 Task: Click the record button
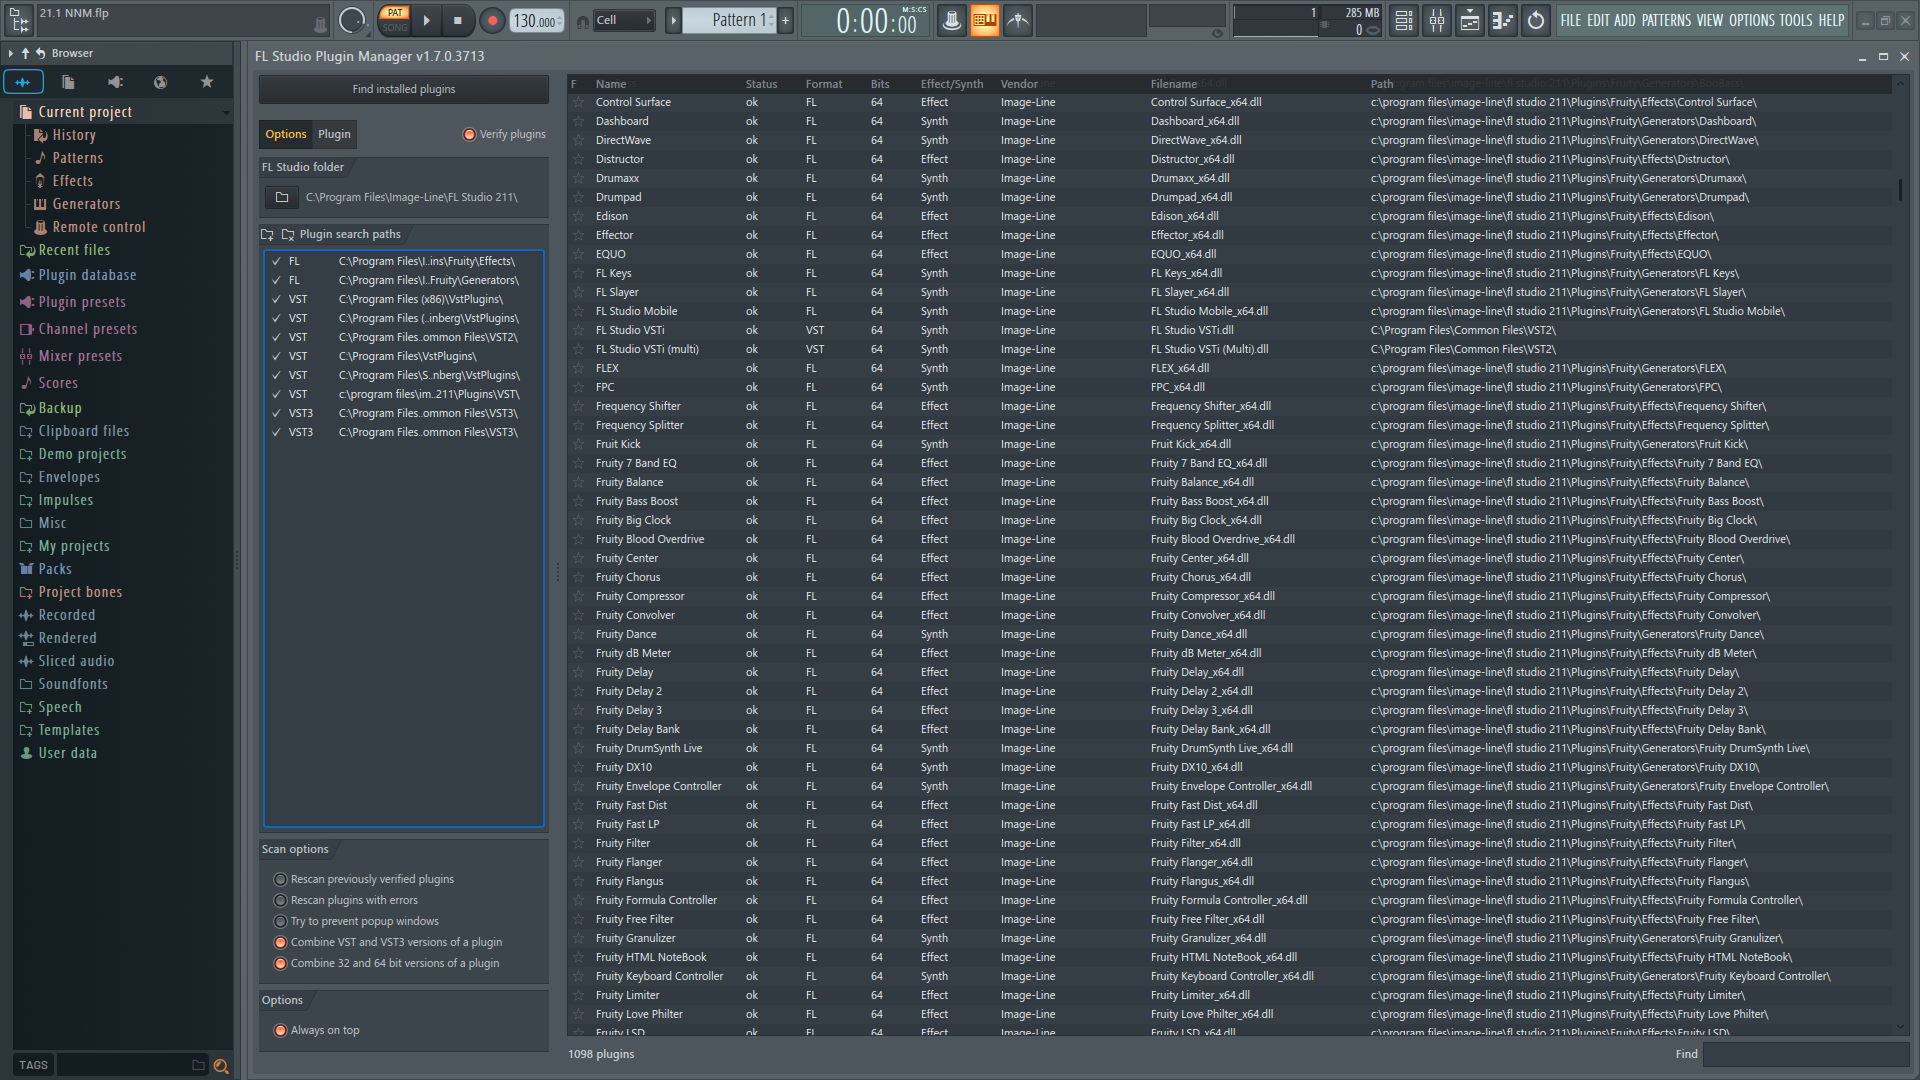pos(492,20)
